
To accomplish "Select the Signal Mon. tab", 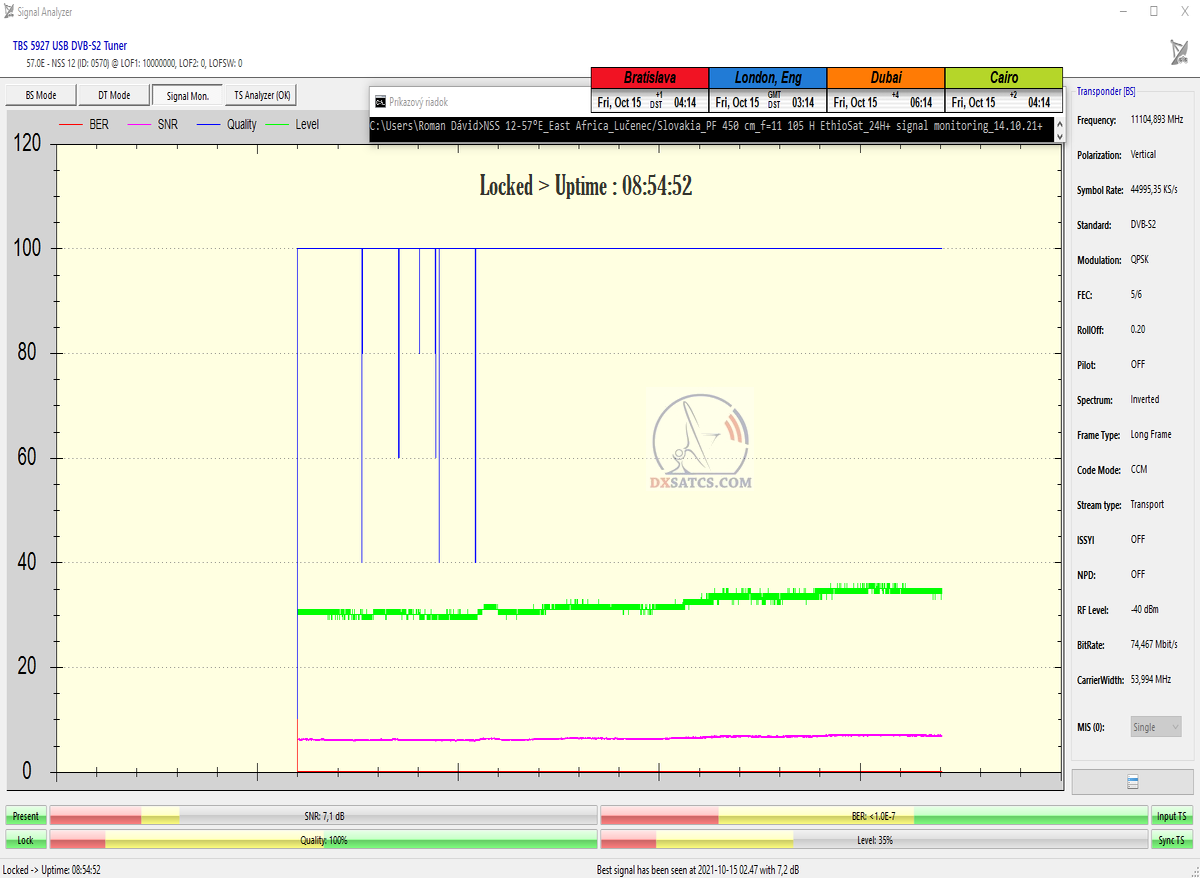I will pos(187,95).
